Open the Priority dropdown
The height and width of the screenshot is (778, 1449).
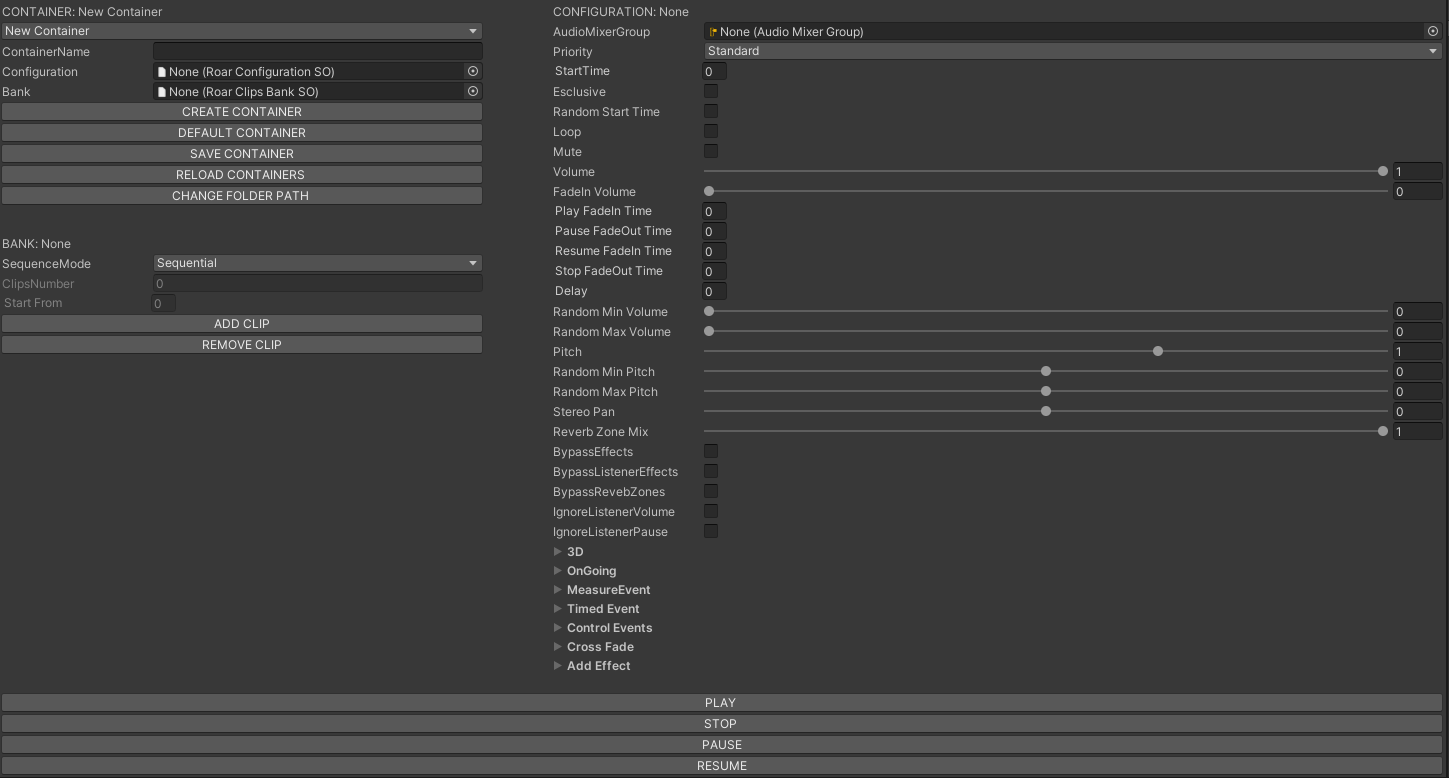(1070, 51)
